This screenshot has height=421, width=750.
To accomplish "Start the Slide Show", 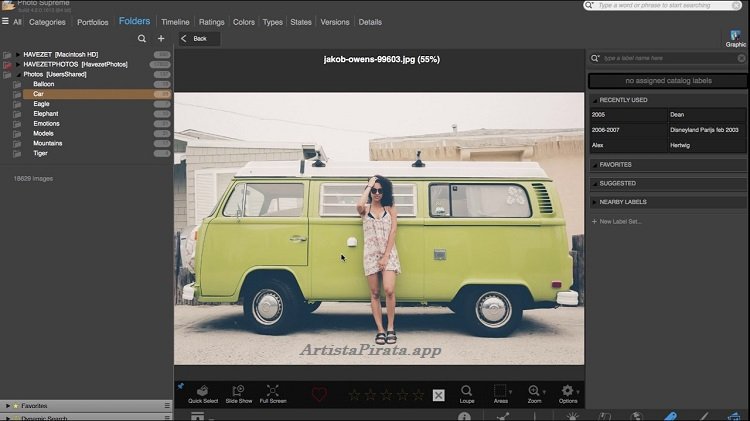I will [238, 392].
